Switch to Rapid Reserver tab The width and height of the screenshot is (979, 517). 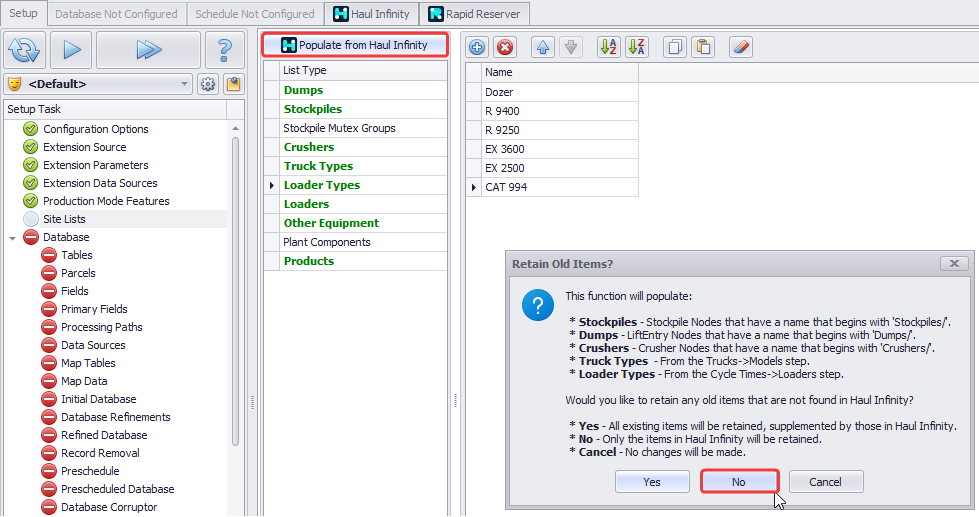click(475, 14)
